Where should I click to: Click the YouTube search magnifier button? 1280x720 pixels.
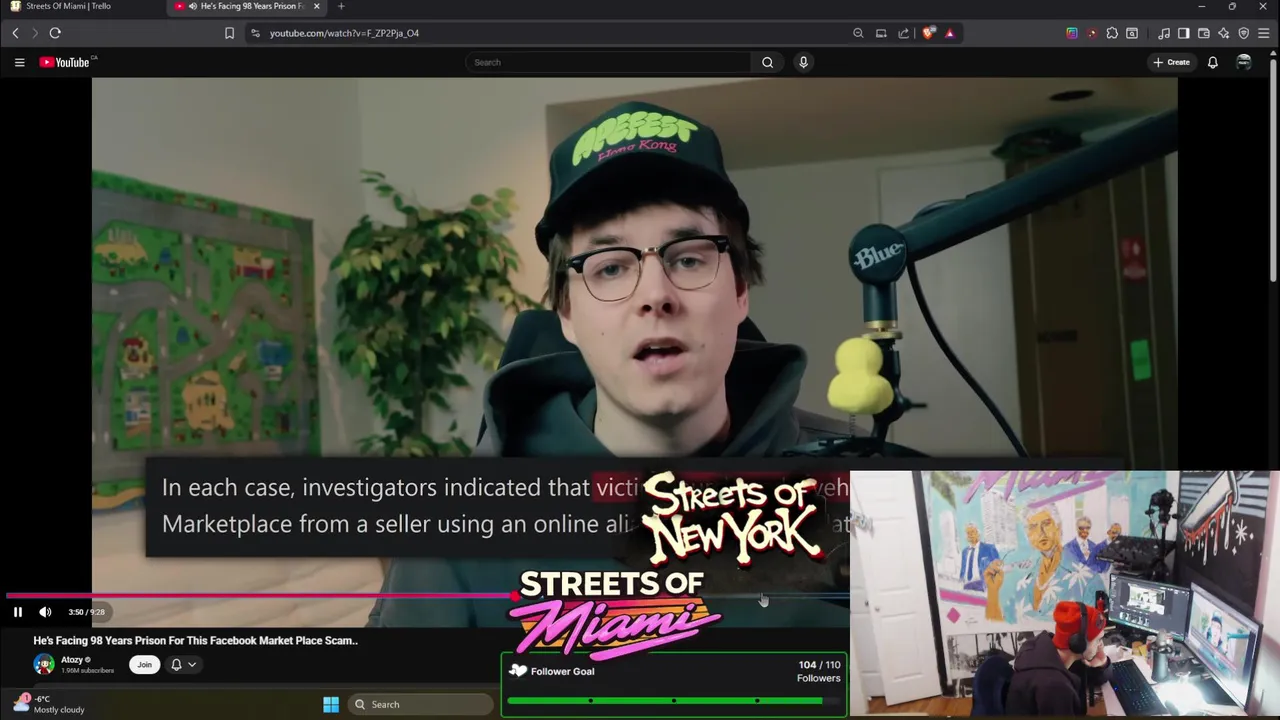[x=767, y=62]
